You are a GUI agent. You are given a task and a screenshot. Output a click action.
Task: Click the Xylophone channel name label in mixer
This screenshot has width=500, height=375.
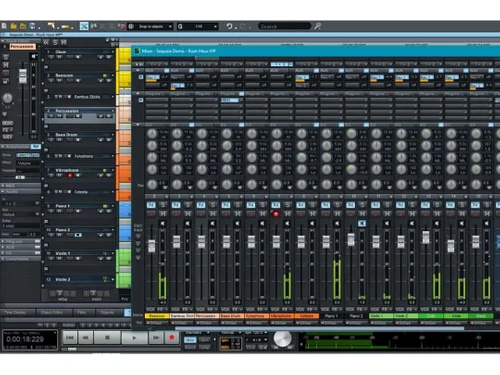pyautogui.click(x=257, y=316)
